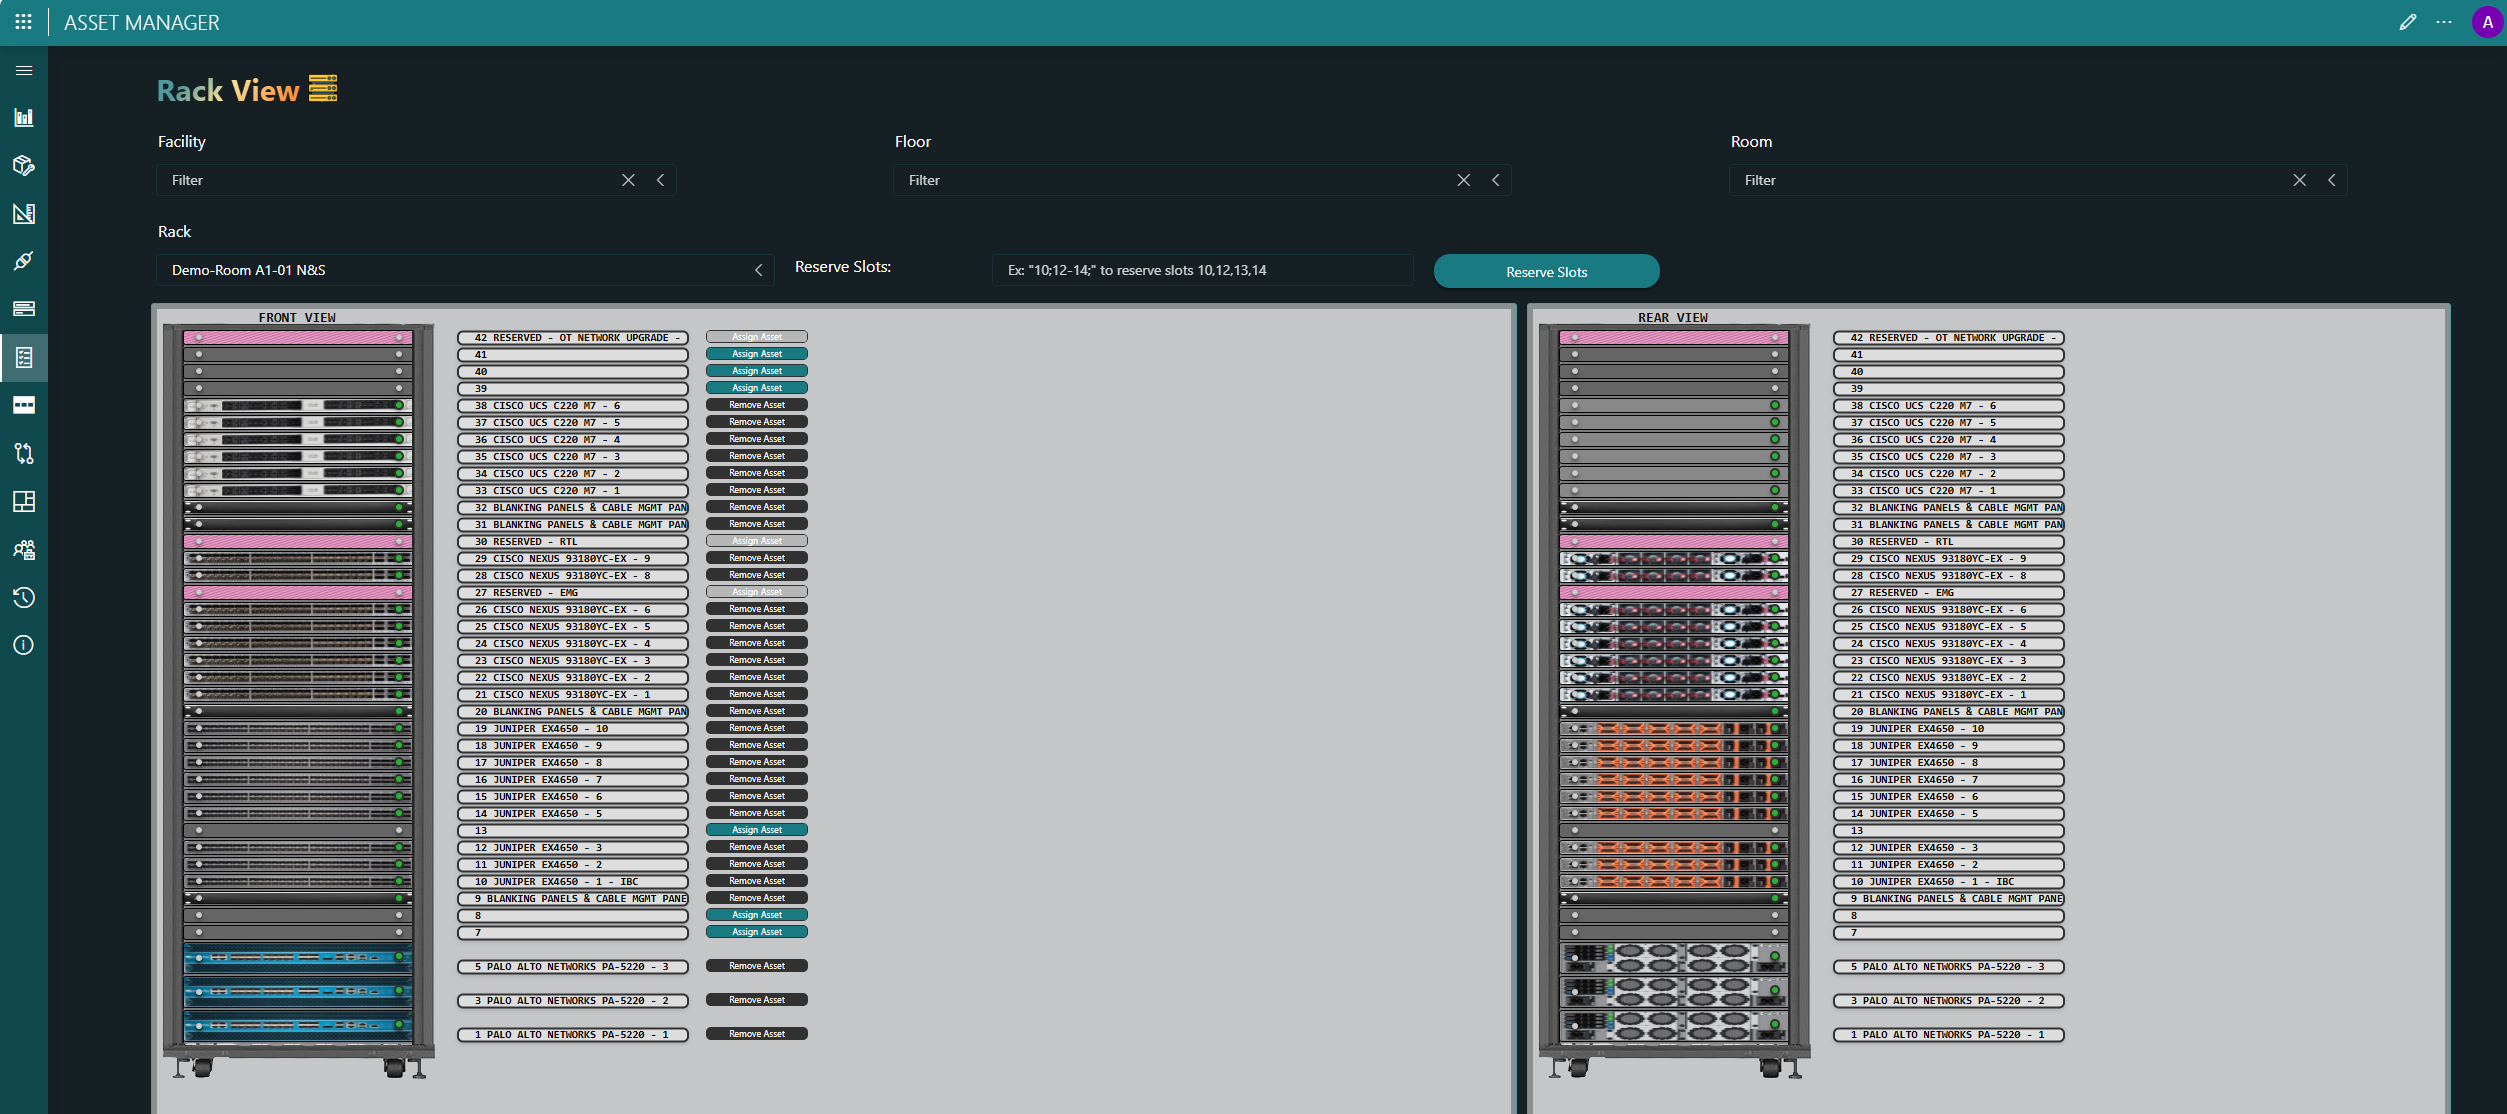
Task: Click inside the Reserve Slots input field
Action: point(1200,269)
